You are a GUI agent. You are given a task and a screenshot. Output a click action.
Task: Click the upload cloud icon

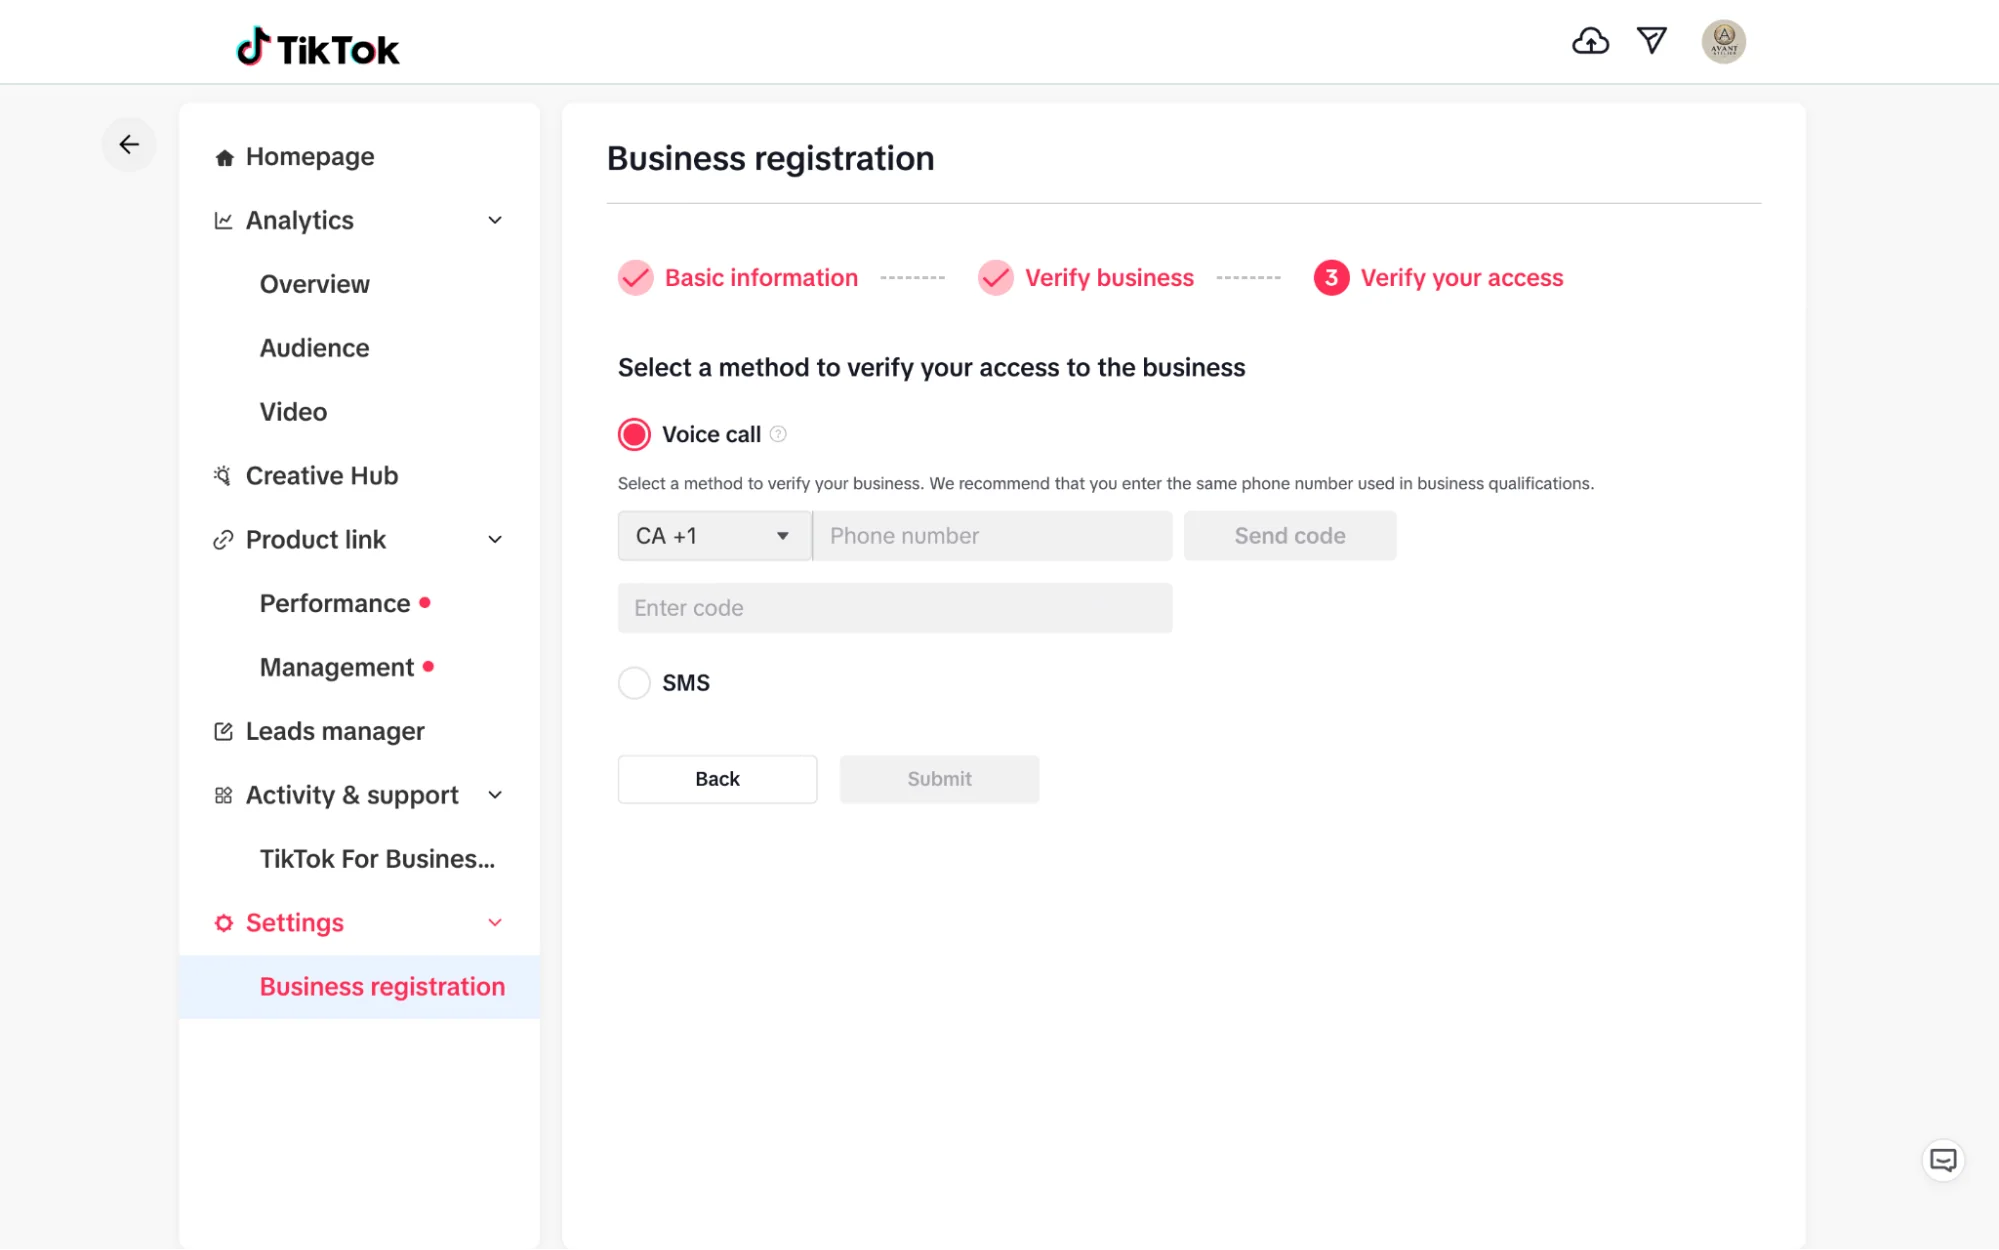[1590, 41]
